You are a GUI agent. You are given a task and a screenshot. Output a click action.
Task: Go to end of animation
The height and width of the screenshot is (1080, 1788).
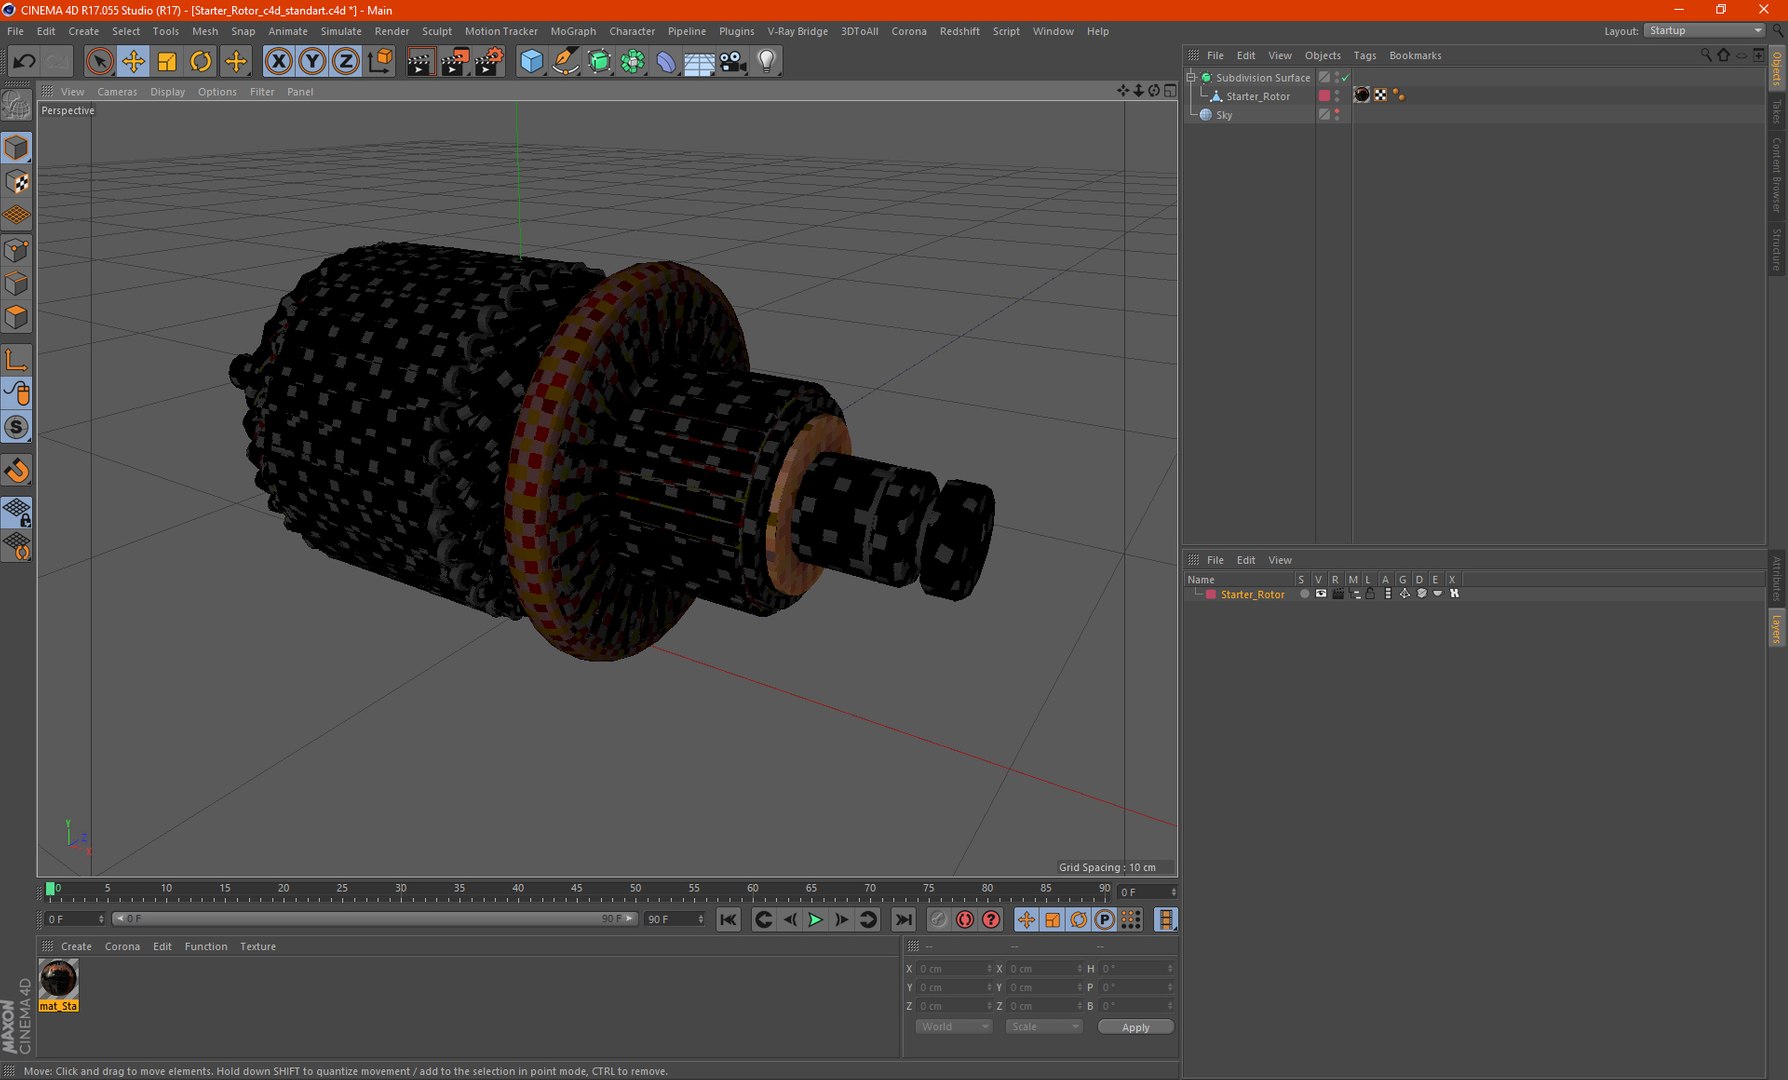coord(903,919)
